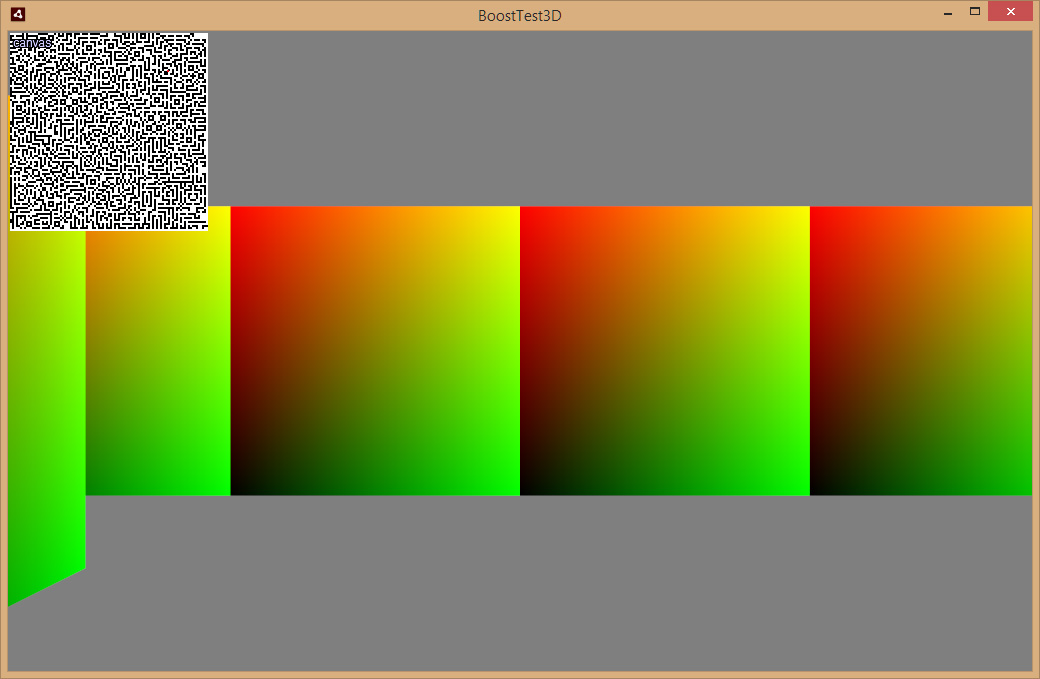The width and height of the screenshot is (1040, 679).
Task: Select the angled green wall on the far left
Action: (46, 411)
